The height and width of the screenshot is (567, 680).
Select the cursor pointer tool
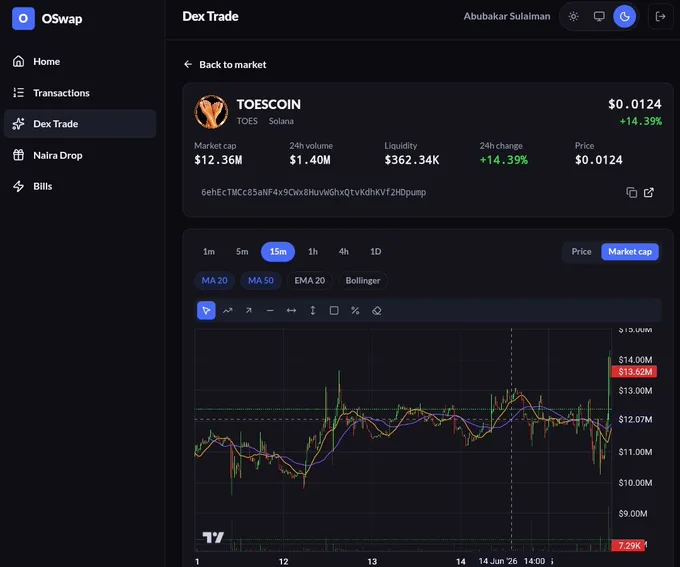[x=206, y=311]
